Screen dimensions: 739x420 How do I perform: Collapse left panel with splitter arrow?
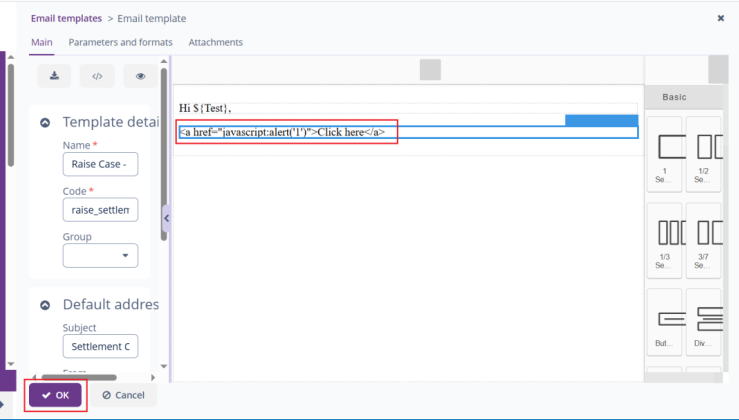point(166,218)
